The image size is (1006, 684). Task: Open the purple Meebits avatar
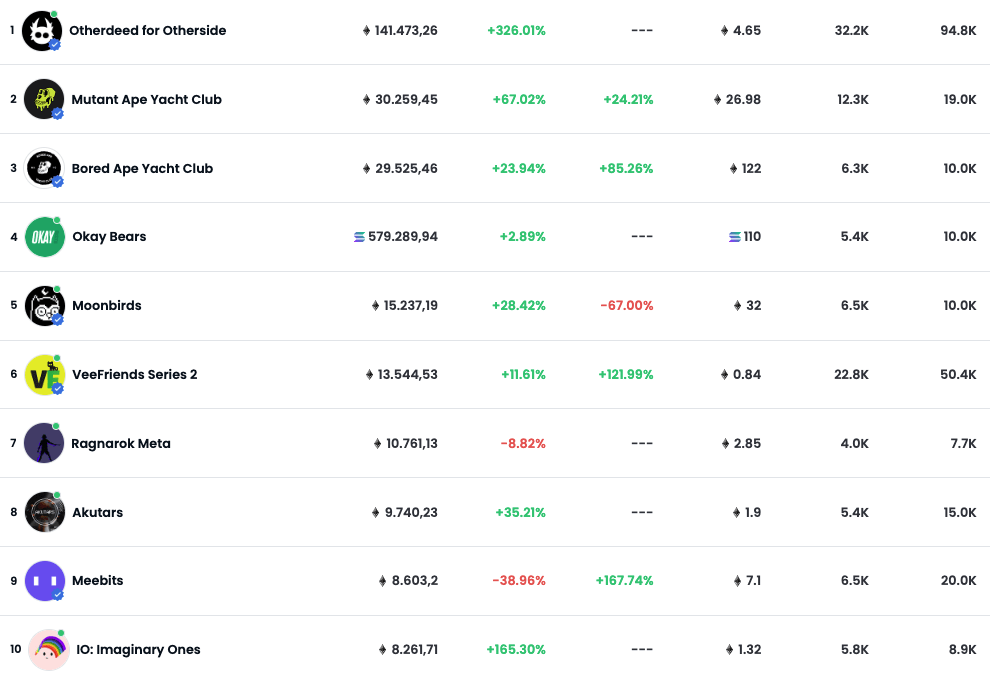click(x=44, y=581)
